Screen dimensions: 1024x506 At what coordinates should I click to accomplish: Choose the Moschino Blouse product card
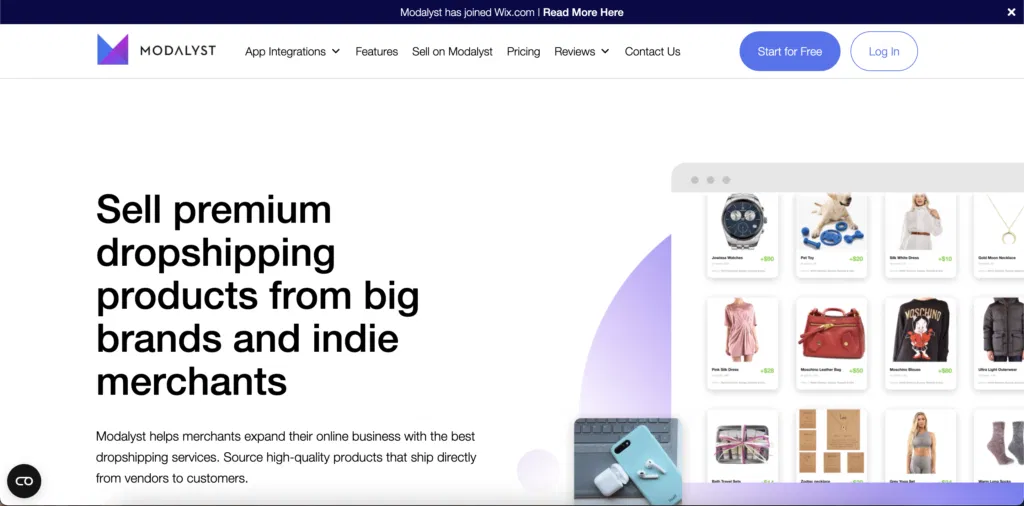[920, 343]
